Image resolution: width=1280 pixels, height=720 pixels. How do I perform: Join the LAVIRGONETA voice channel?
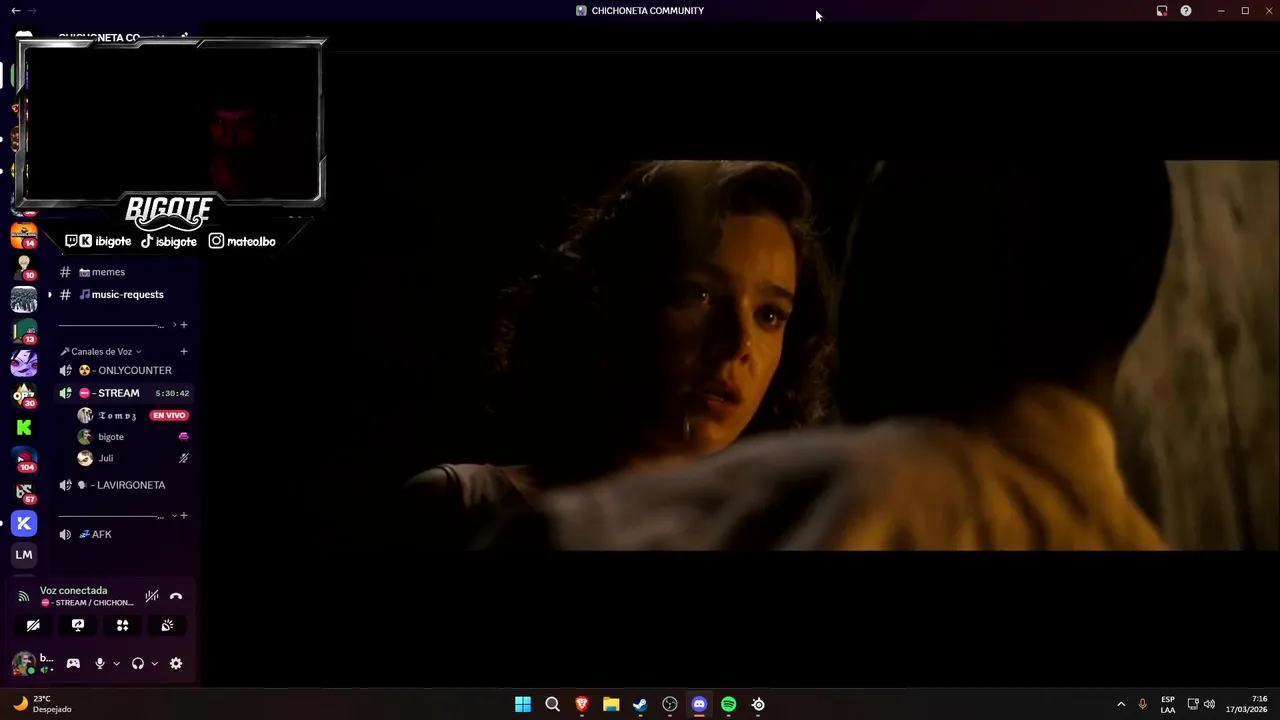click(x=124, y=485)
